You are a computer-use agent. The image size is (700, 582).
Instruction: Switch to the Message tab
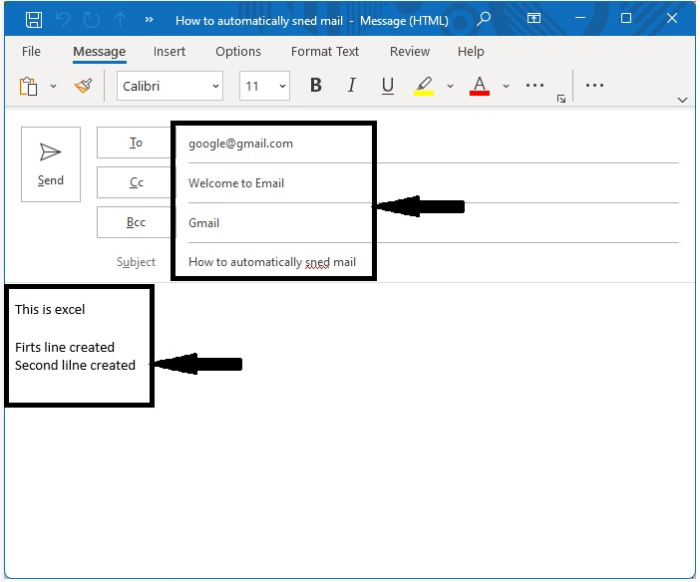(x=99, y=52)
